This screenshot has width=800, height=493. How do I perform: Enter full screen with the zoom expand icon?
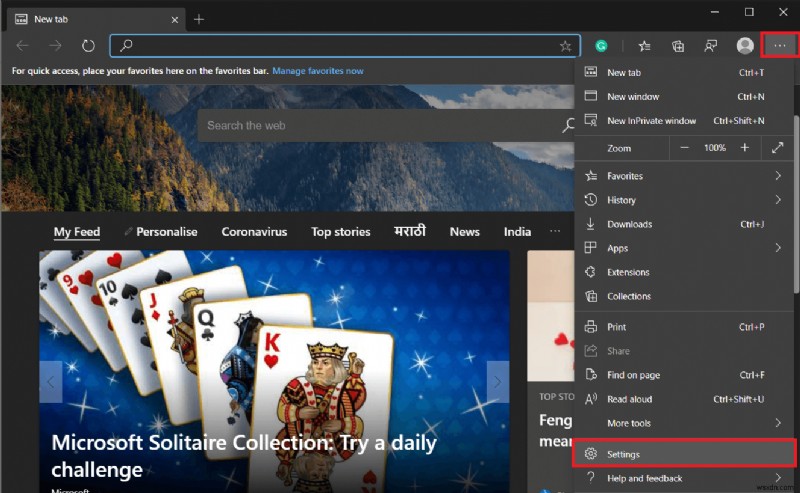pos(778,148)
